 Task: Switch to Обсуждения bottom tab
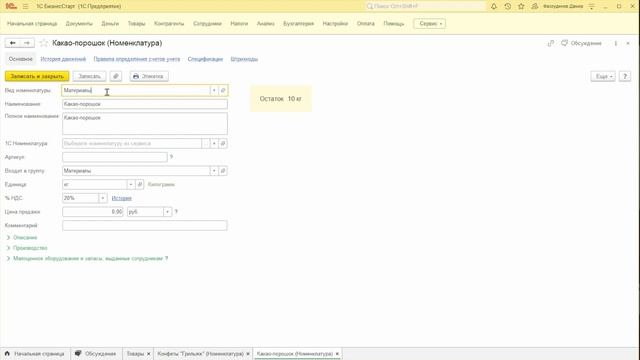(x=96, y=354)
